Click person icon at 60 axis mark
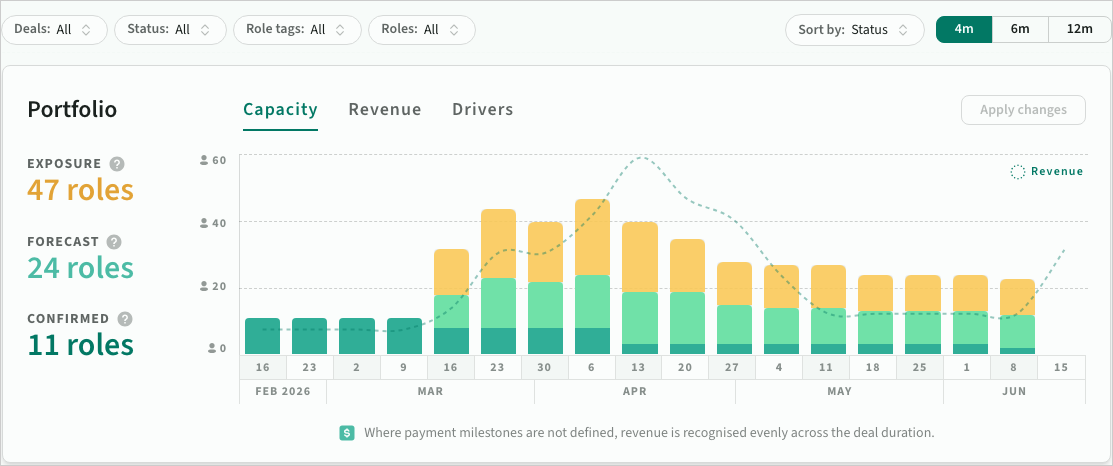1113x466 pixels. [x=204, y=160]
